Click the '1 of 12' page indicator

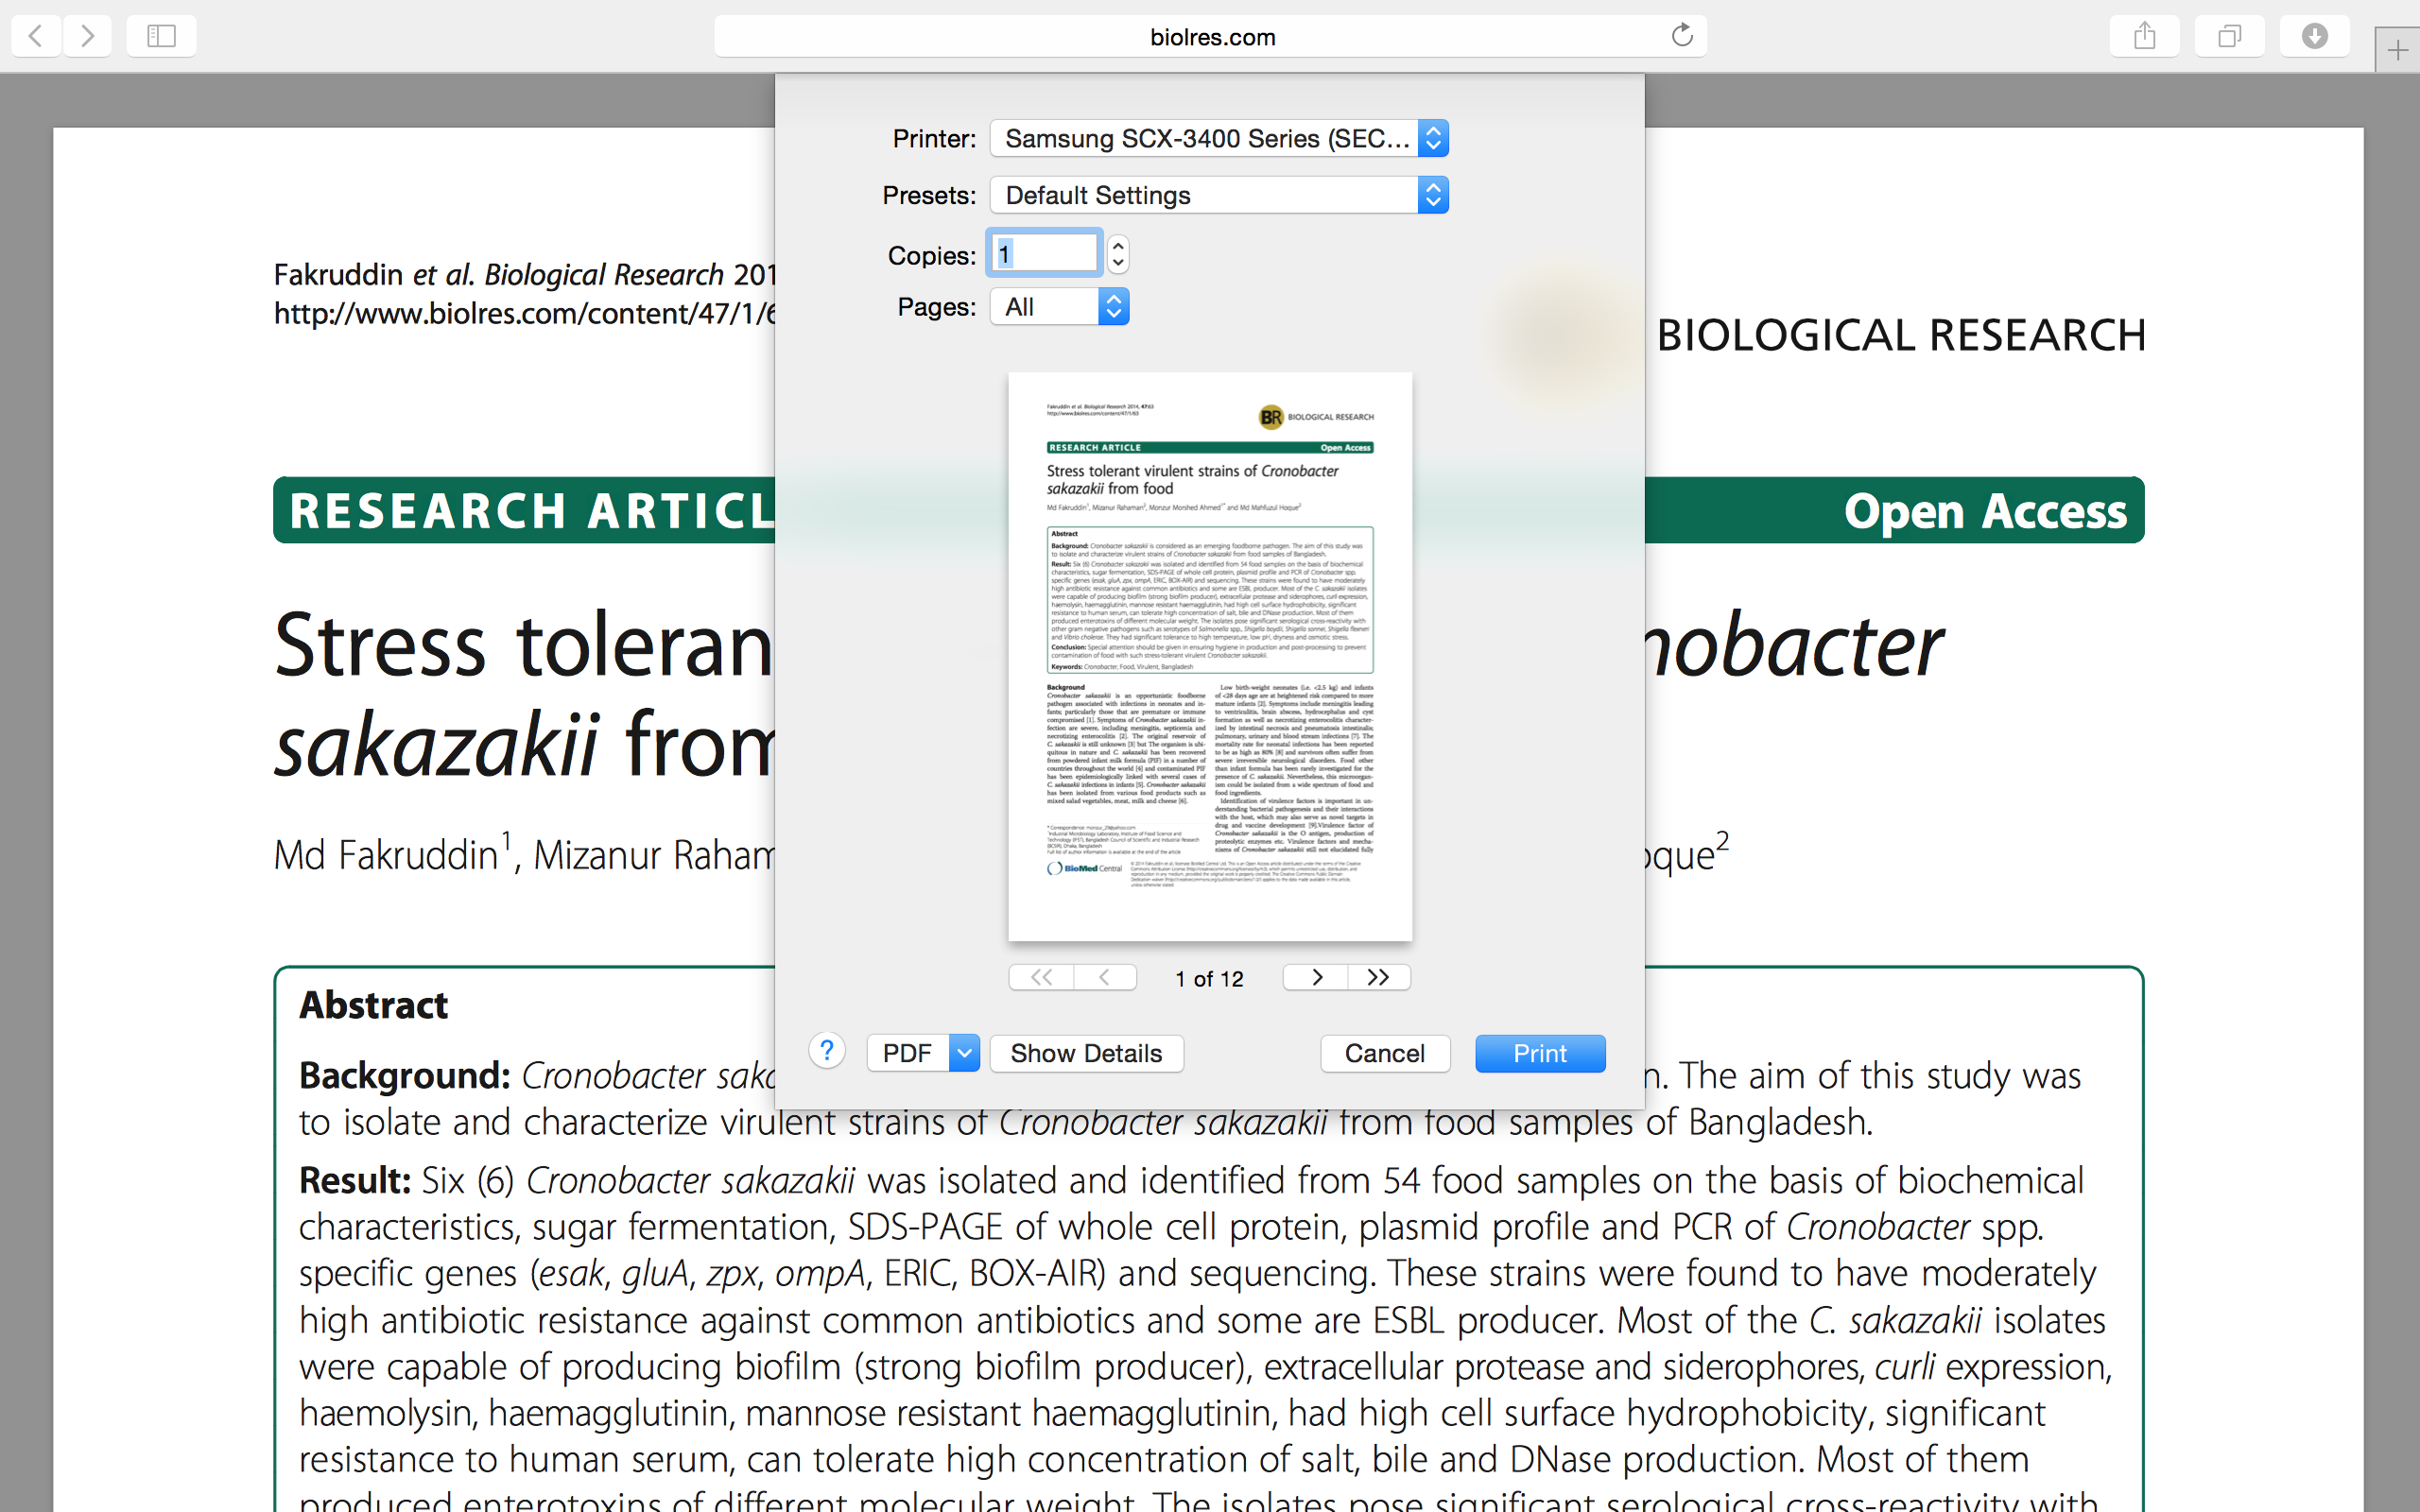(1209, 979)
